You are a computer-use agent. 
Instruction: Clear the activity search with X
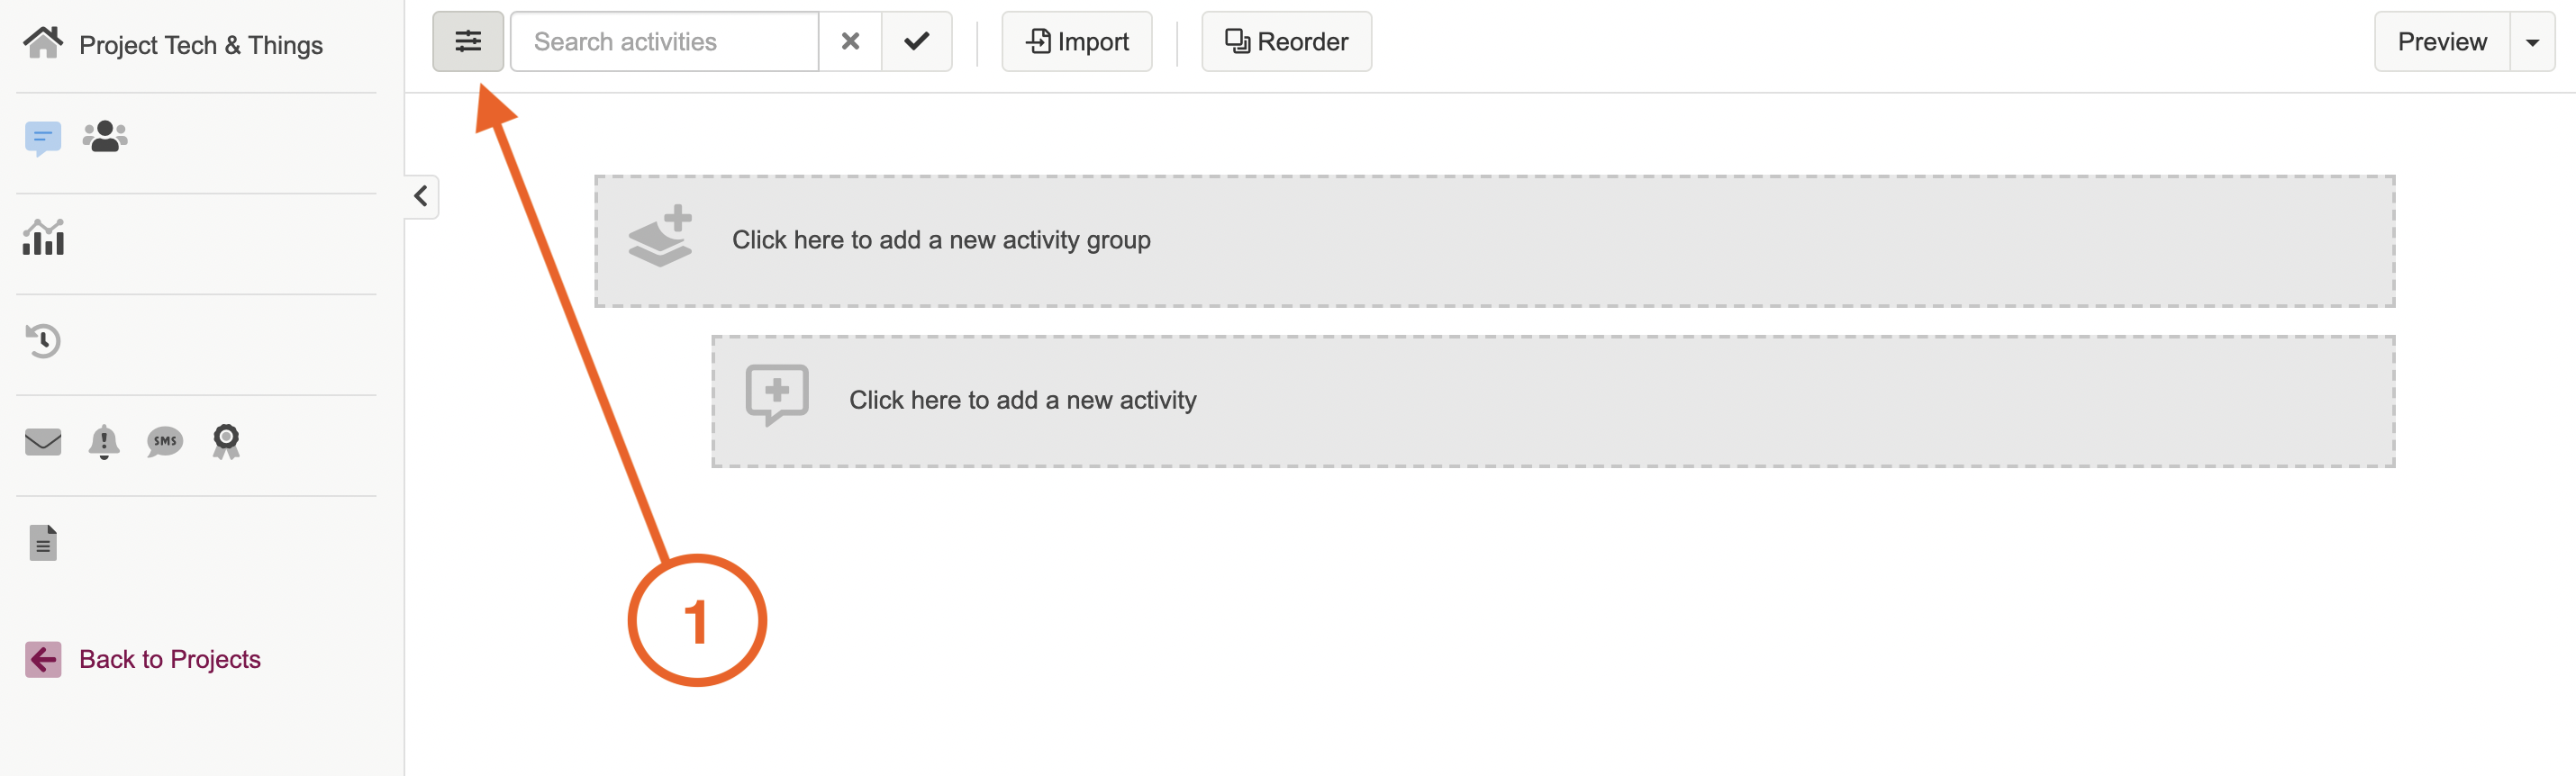(850, 42)
